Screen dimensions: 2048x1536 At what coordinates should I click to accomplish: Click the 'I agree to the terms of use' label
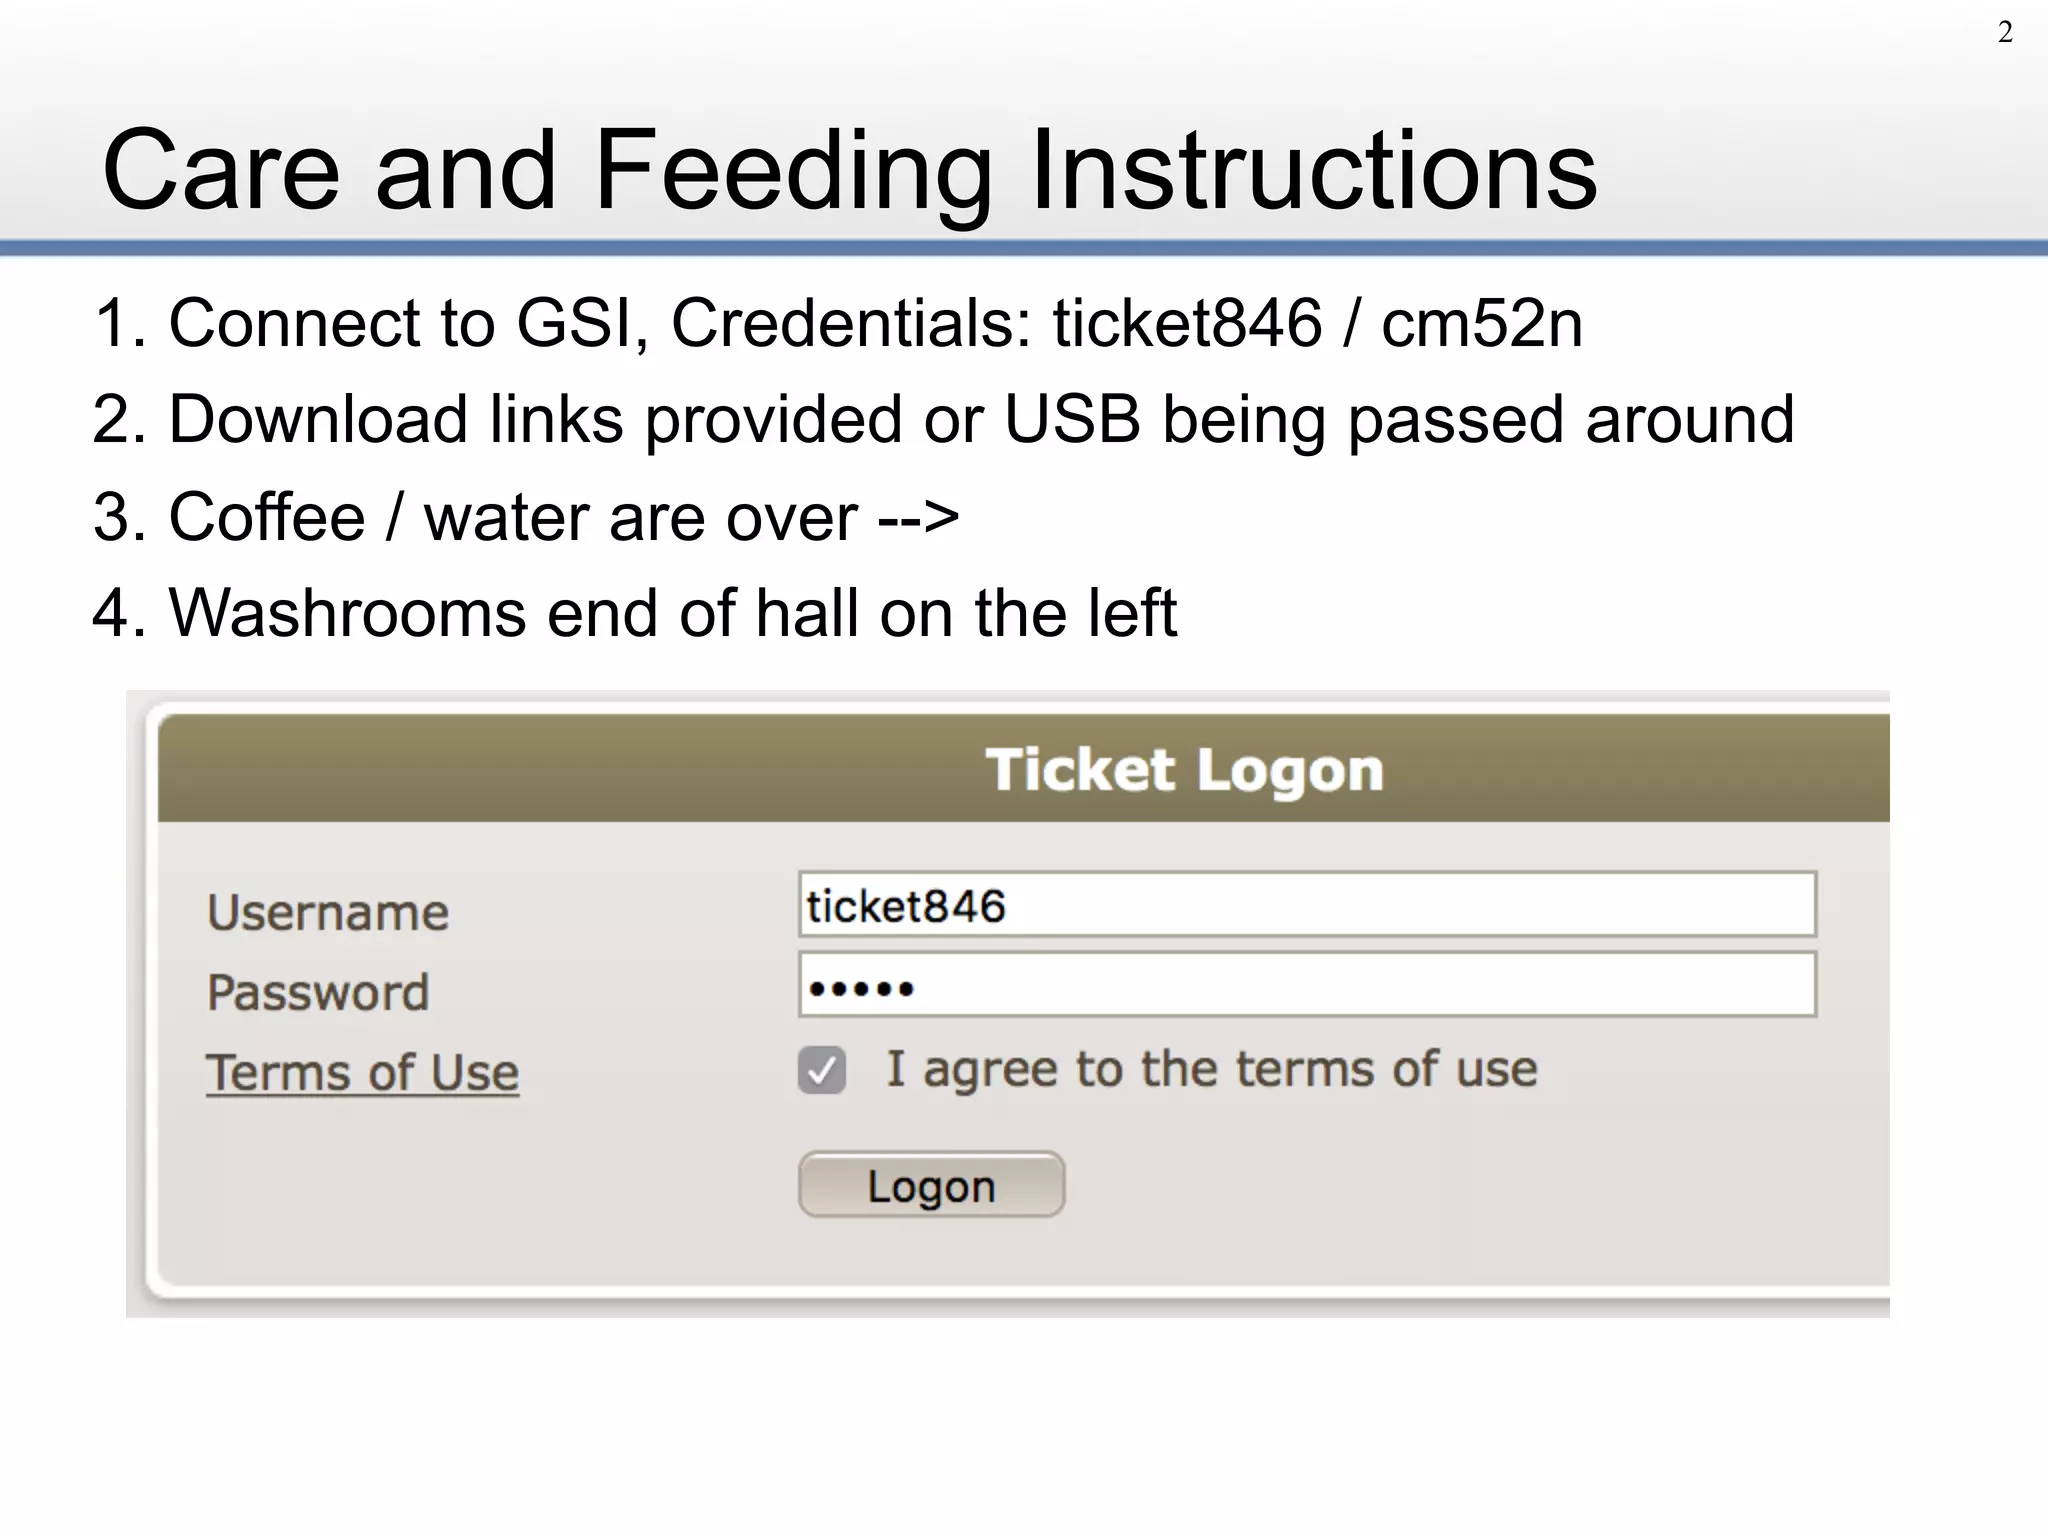1211,1069
